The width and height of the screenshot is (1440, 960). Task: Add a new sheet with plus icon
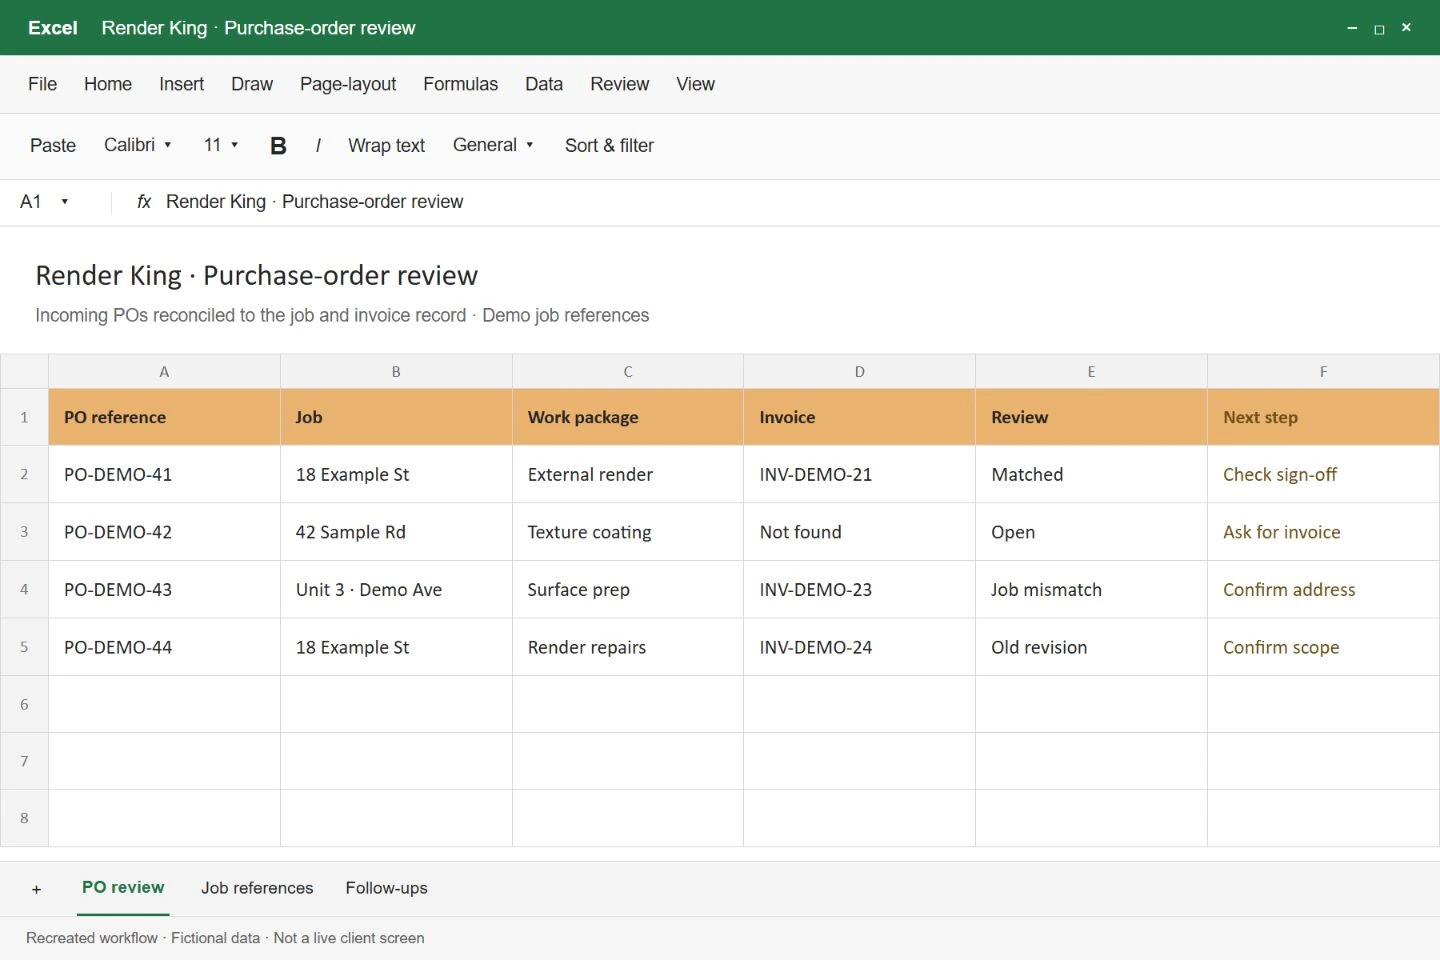coord(37,889)
